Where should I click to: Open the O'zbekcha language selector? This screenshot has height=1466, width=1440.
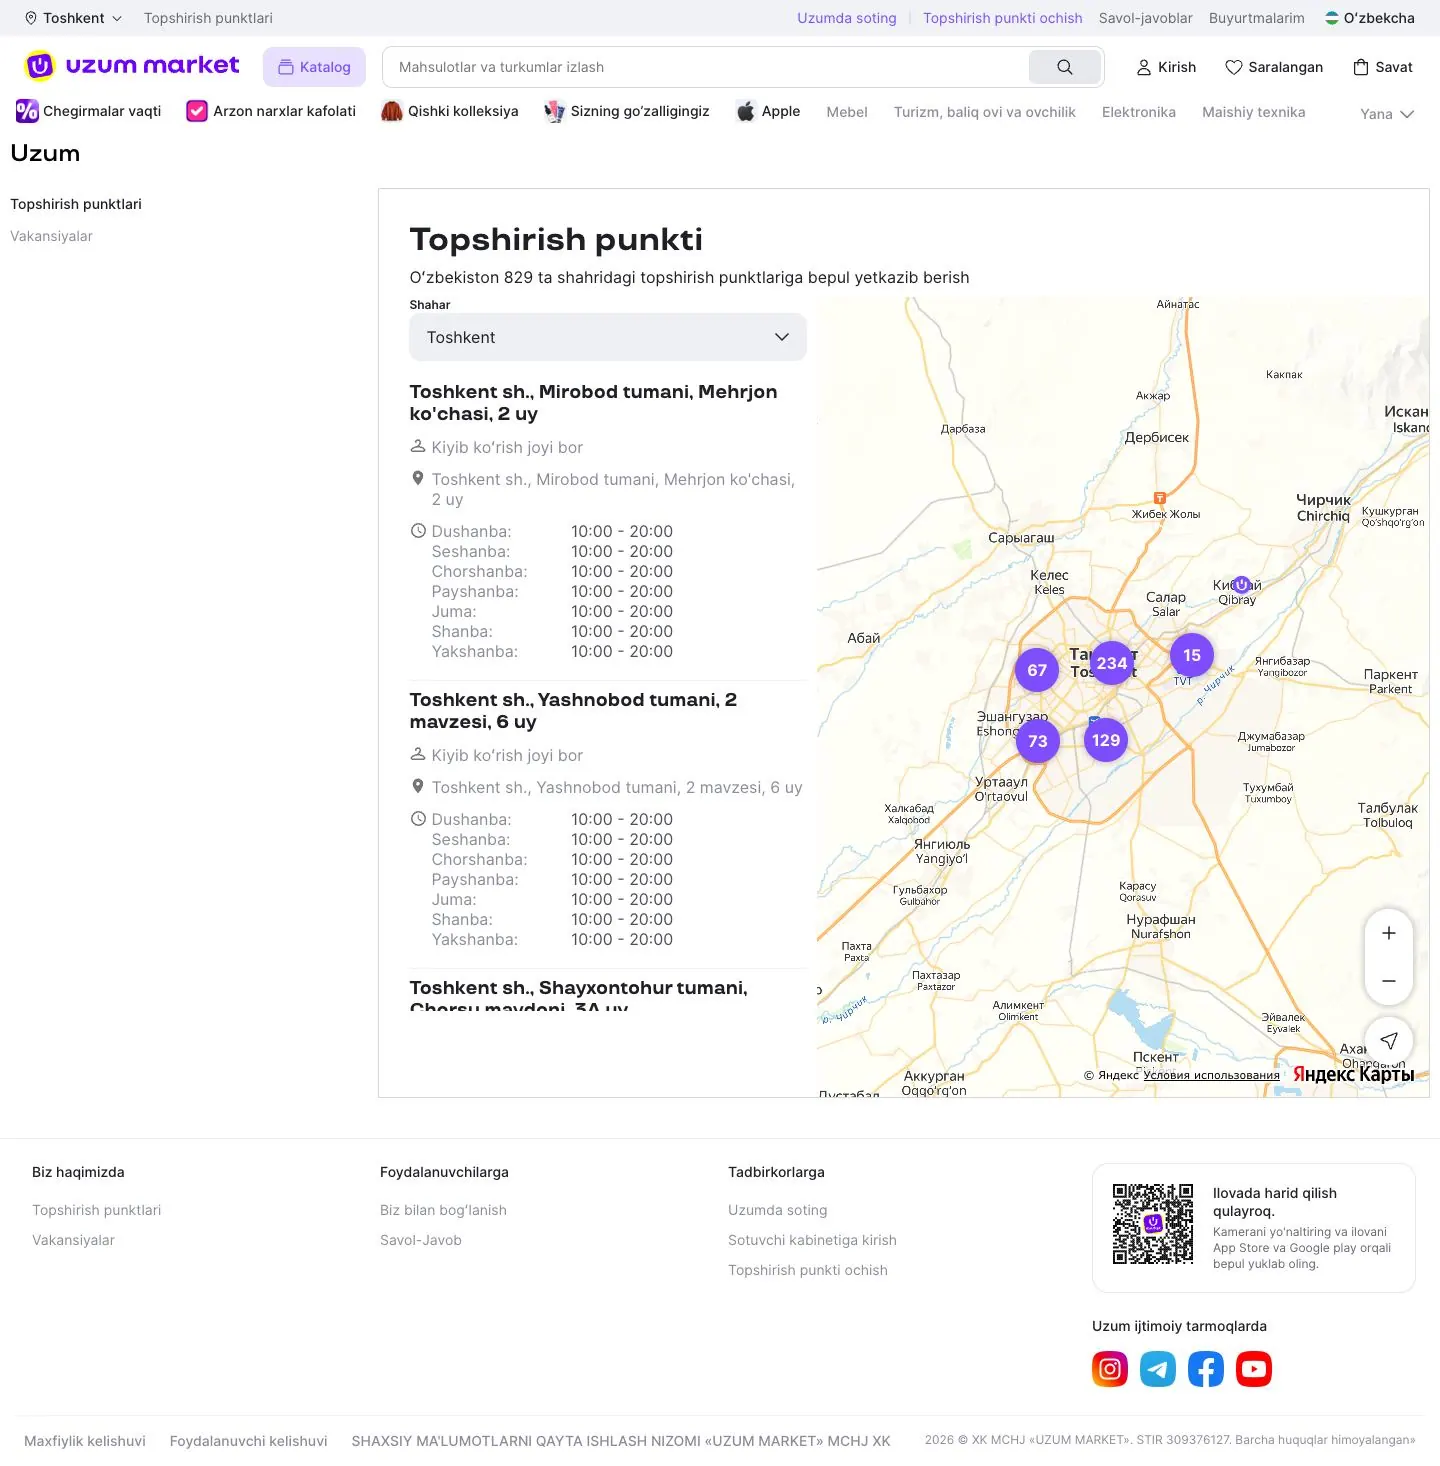[x=1370, y=18]
